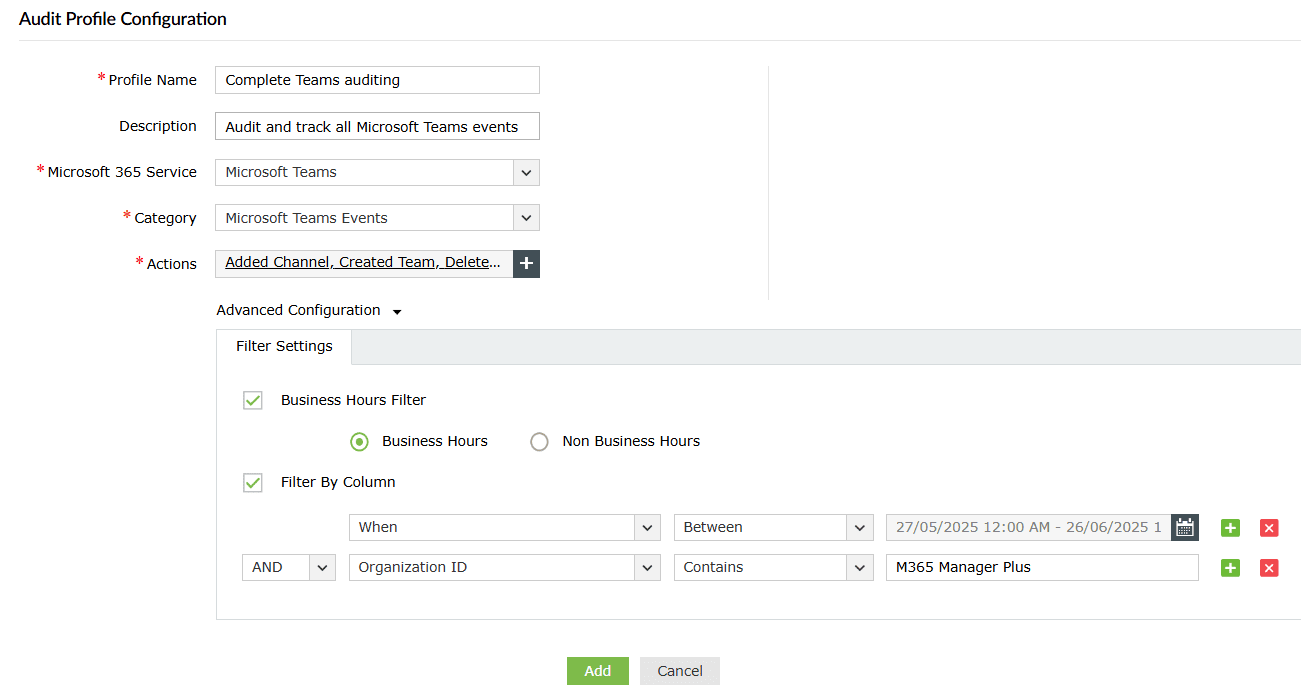Open the calendar date picker icon
The image size is (1301, 695).
1185,527
